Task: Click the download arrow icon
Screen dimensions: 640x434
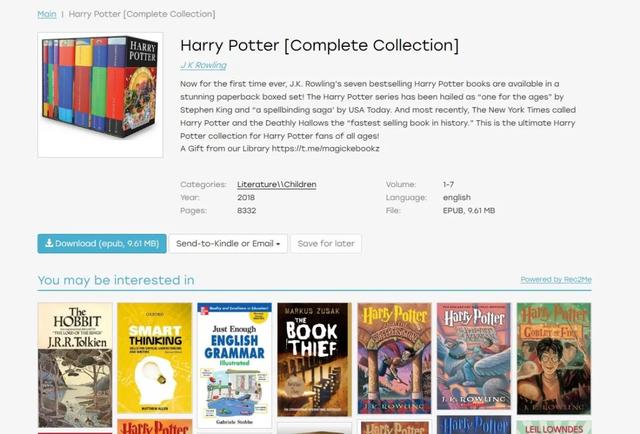Action: pos(49,243)
